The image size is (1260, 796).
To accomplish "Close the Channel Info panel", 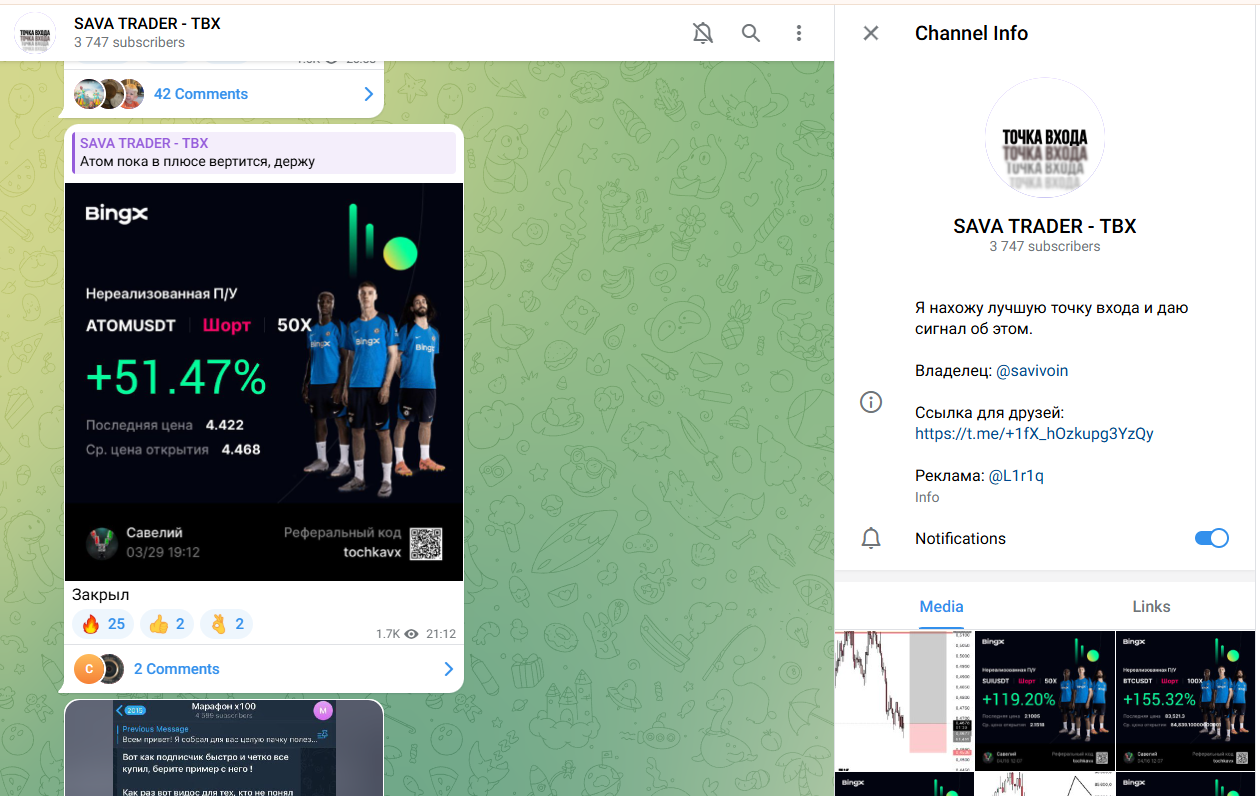I will coord(871,33).
